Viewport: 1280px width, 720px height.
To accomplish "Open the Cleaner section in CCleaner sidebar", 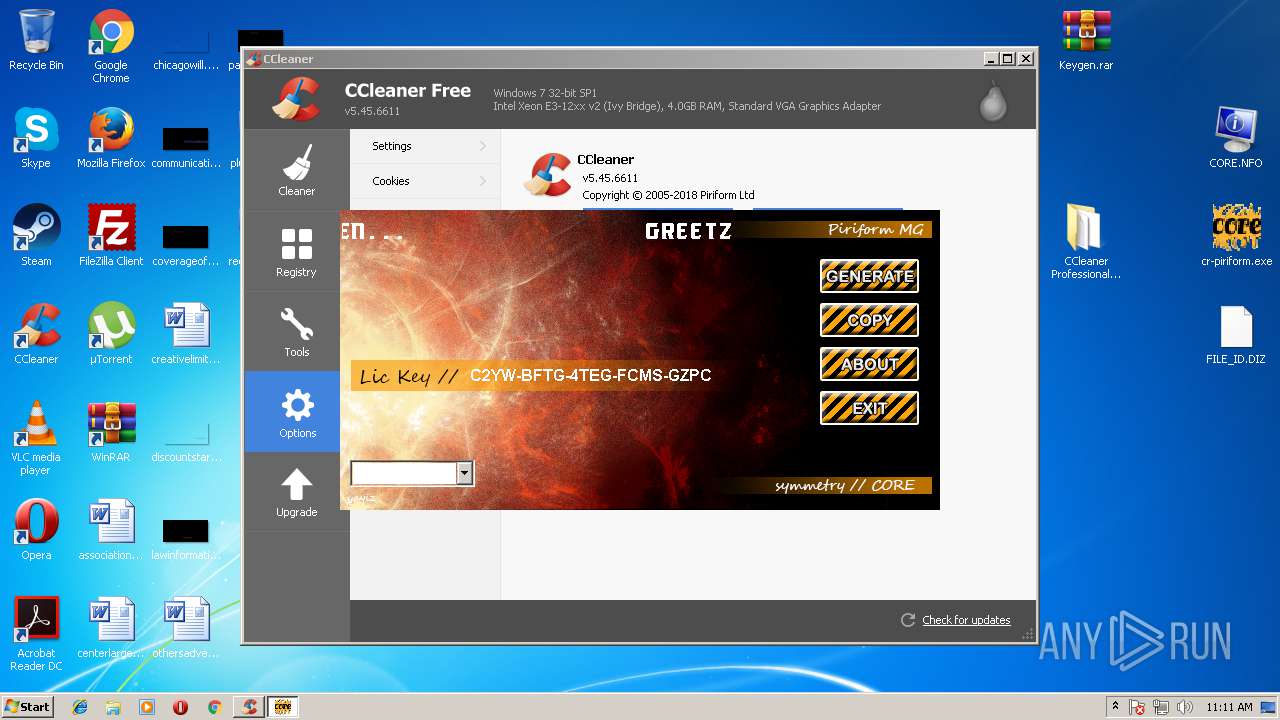I will coord(296,170).
